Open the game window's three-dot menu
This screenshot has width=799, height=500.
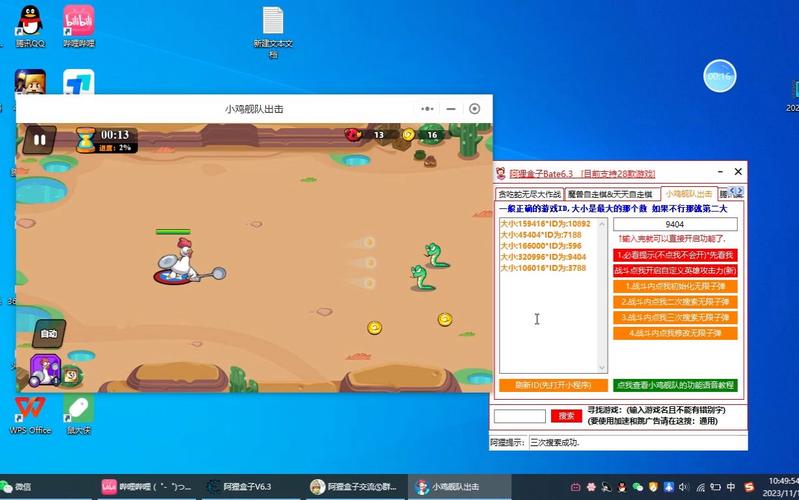point(427,109)
